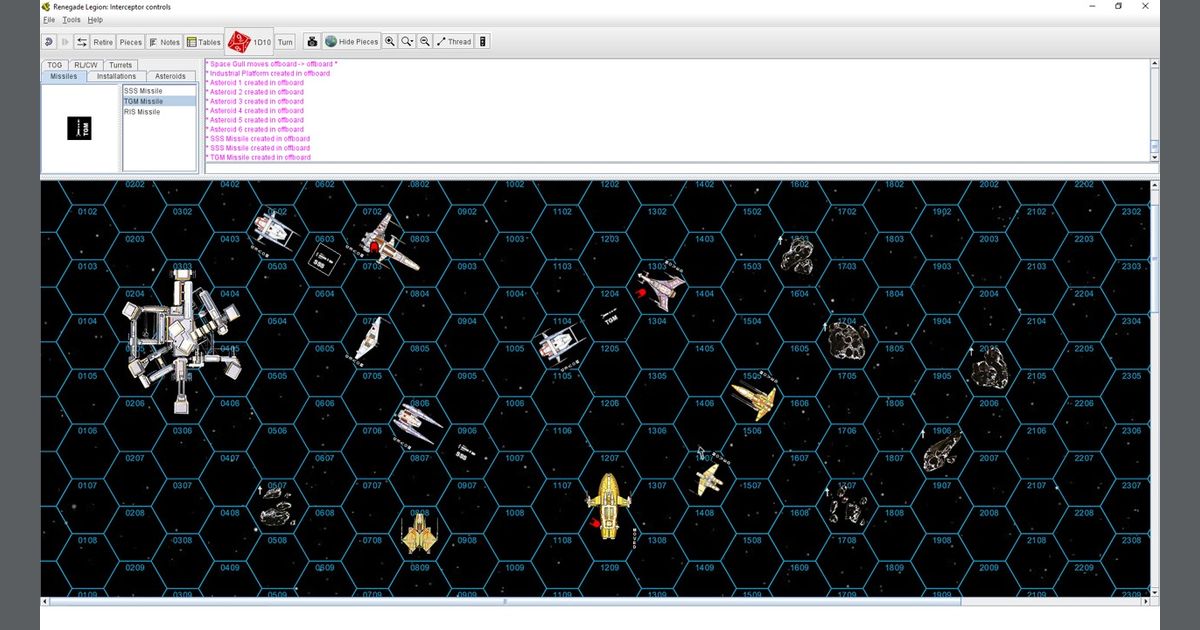Toggle the Thread movement trails button
Viewport: 1200px width, 630px height.
point(454,42)
